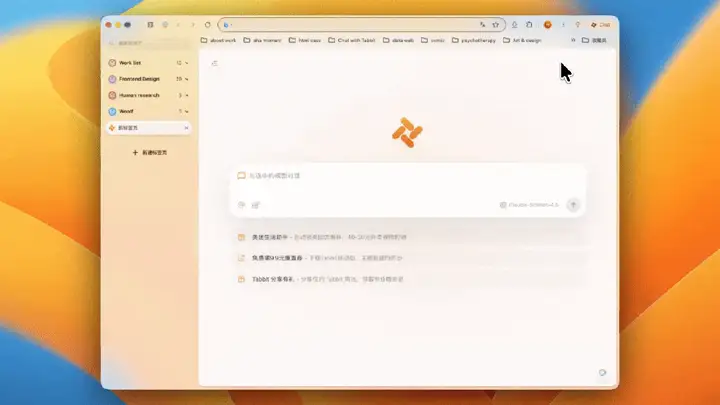Click the browser back arrow
The image size is (720, 405).
(x=178, y=25)
